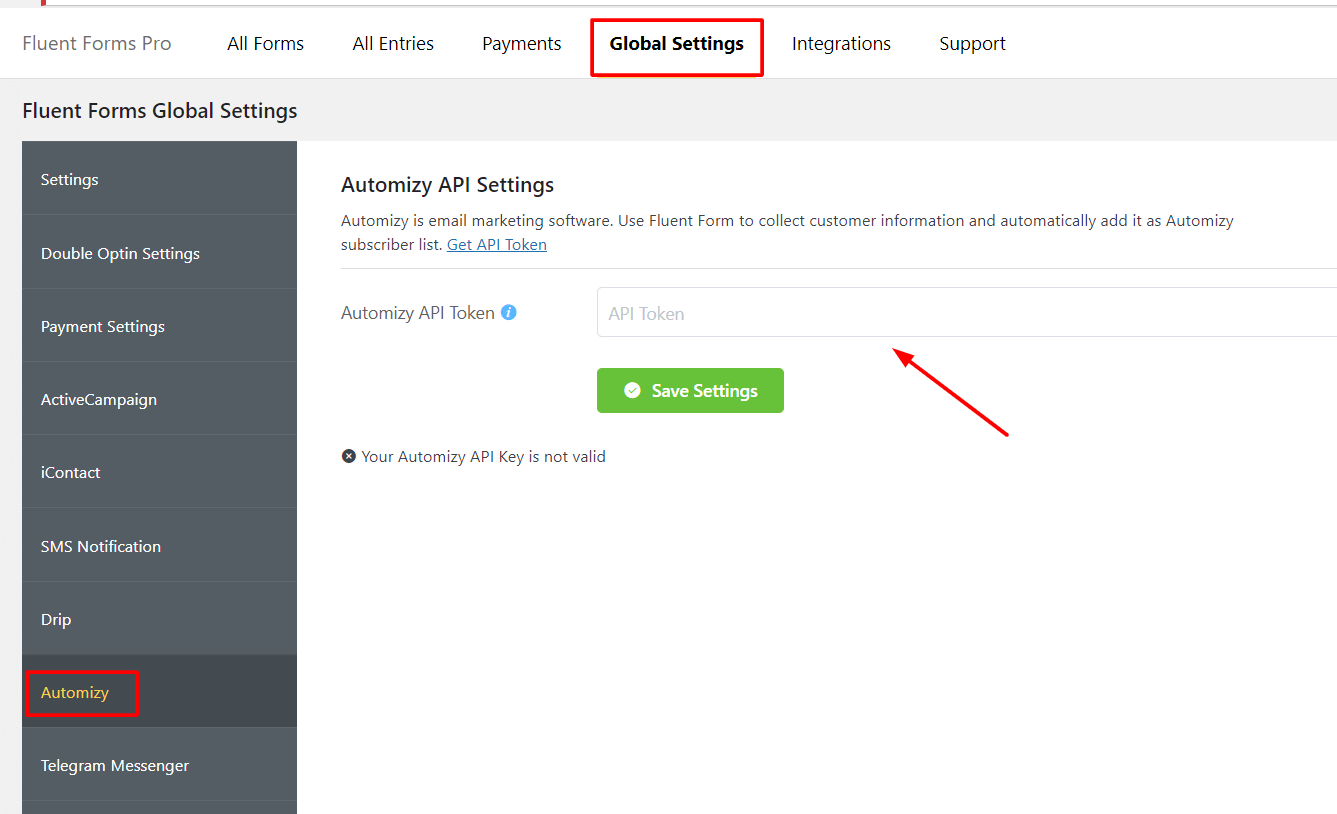The width and height of the screenshot is (1337, 814).
Task: Go to the Payments tab
Action: [x=522, y=44]
